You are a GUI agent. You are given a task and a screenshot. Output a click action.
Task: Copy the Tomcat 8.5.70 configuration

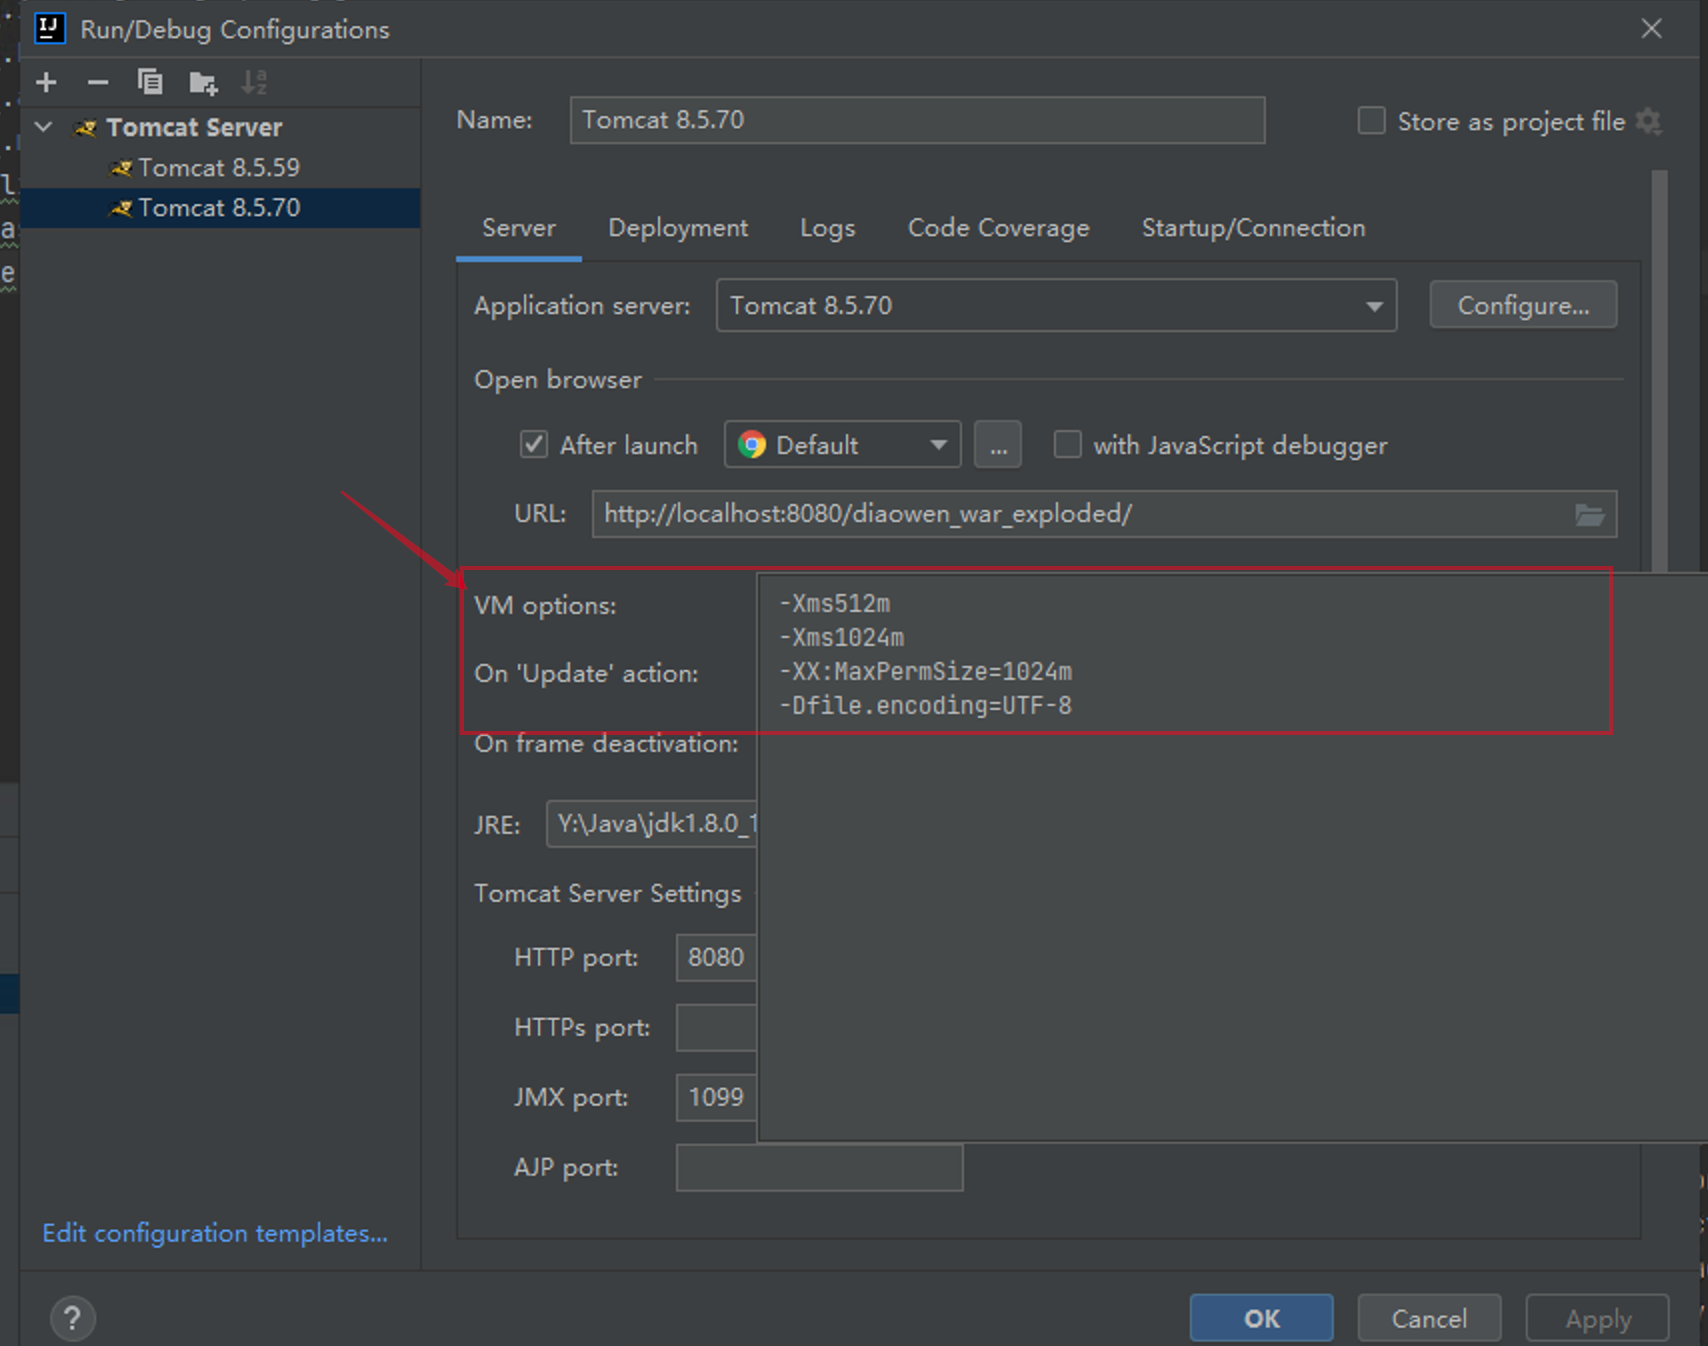pyautogui.click(x=151, y=82)
